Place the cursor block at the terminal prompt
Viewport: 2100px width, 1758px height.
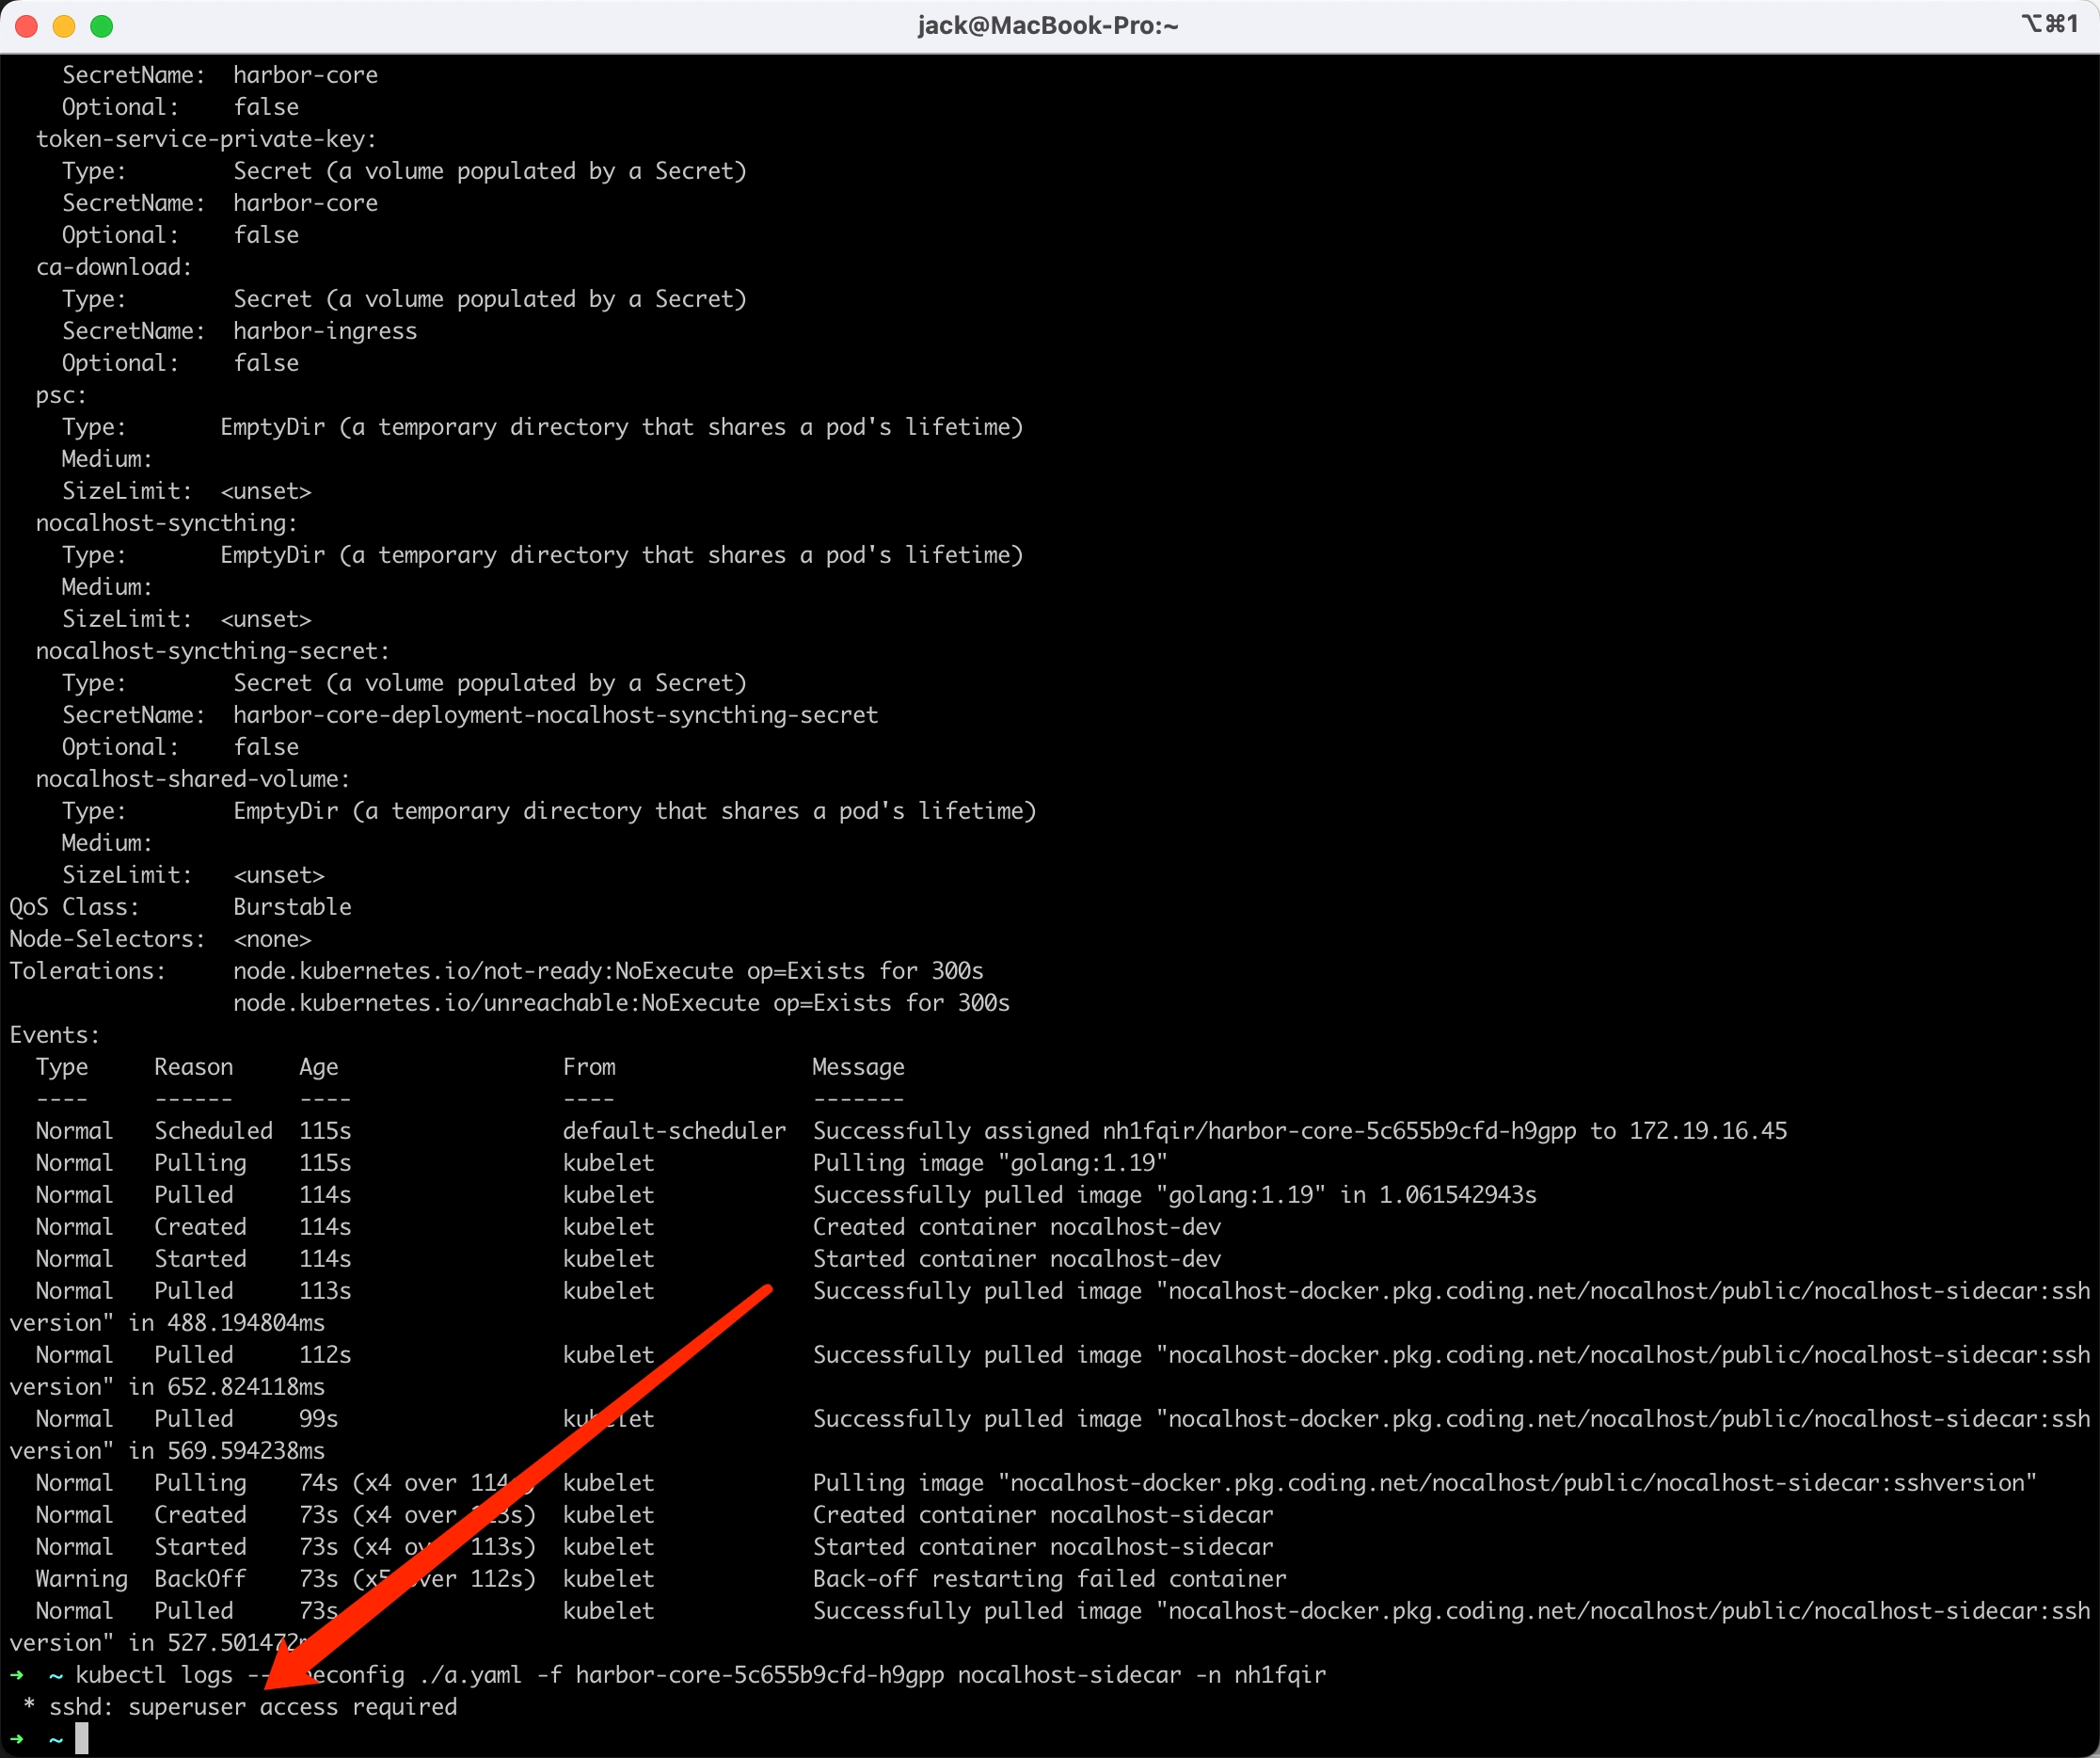click(83, 1738)
